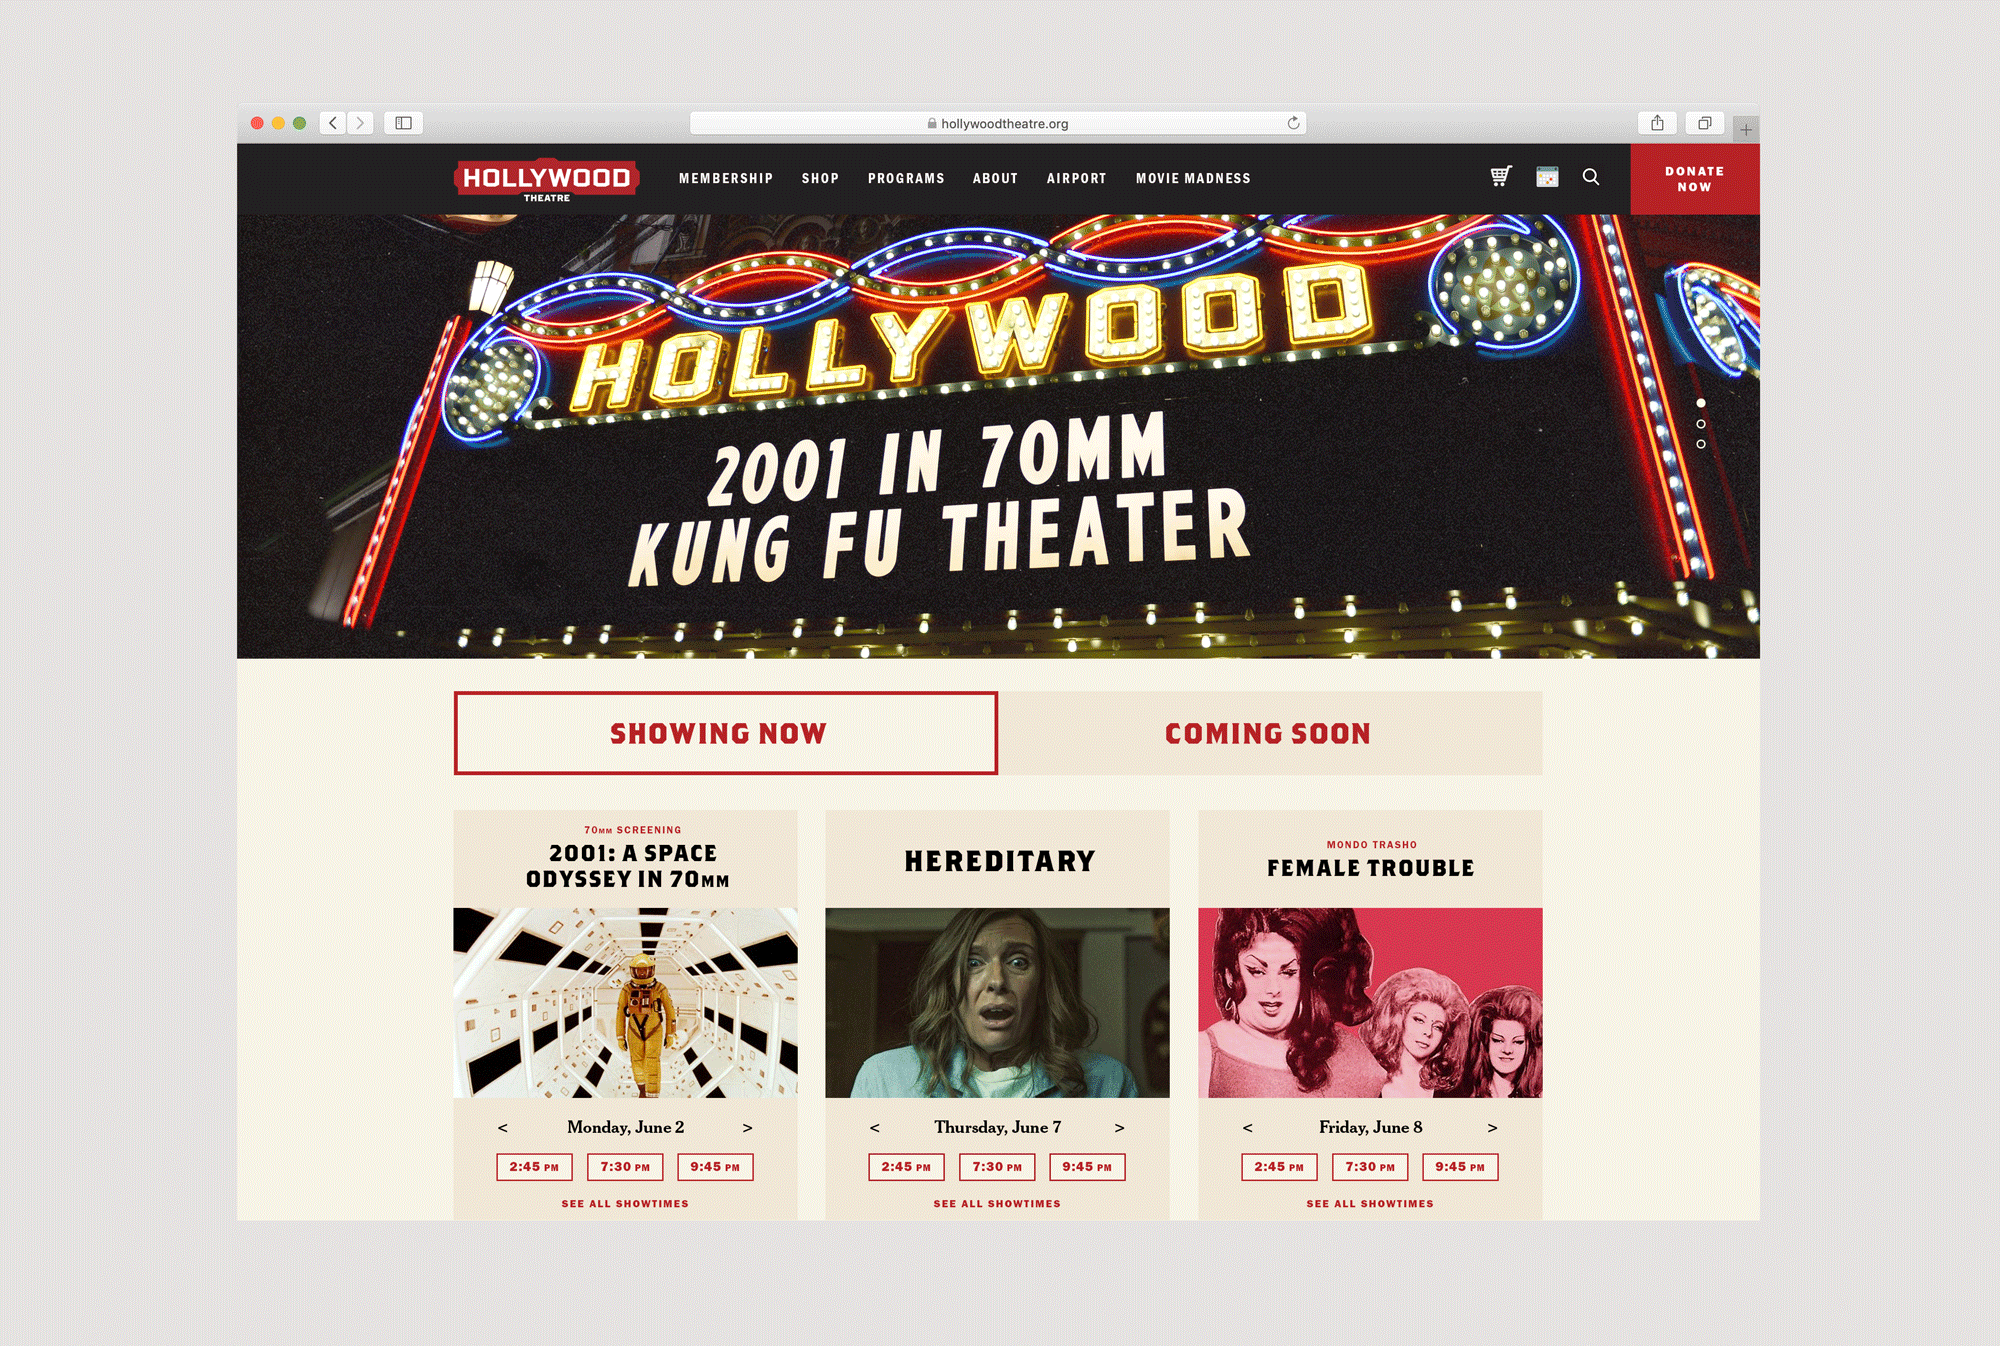Click the search magnifier icon
The height and width of the screenshot is (1346, 2000).
[1591, 177]
